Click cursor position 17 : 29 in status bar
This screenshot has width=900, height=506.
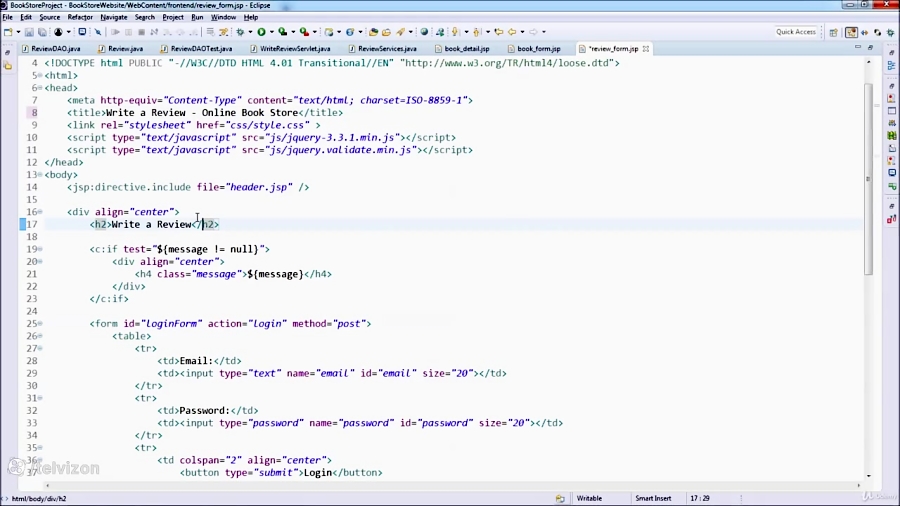700,499
